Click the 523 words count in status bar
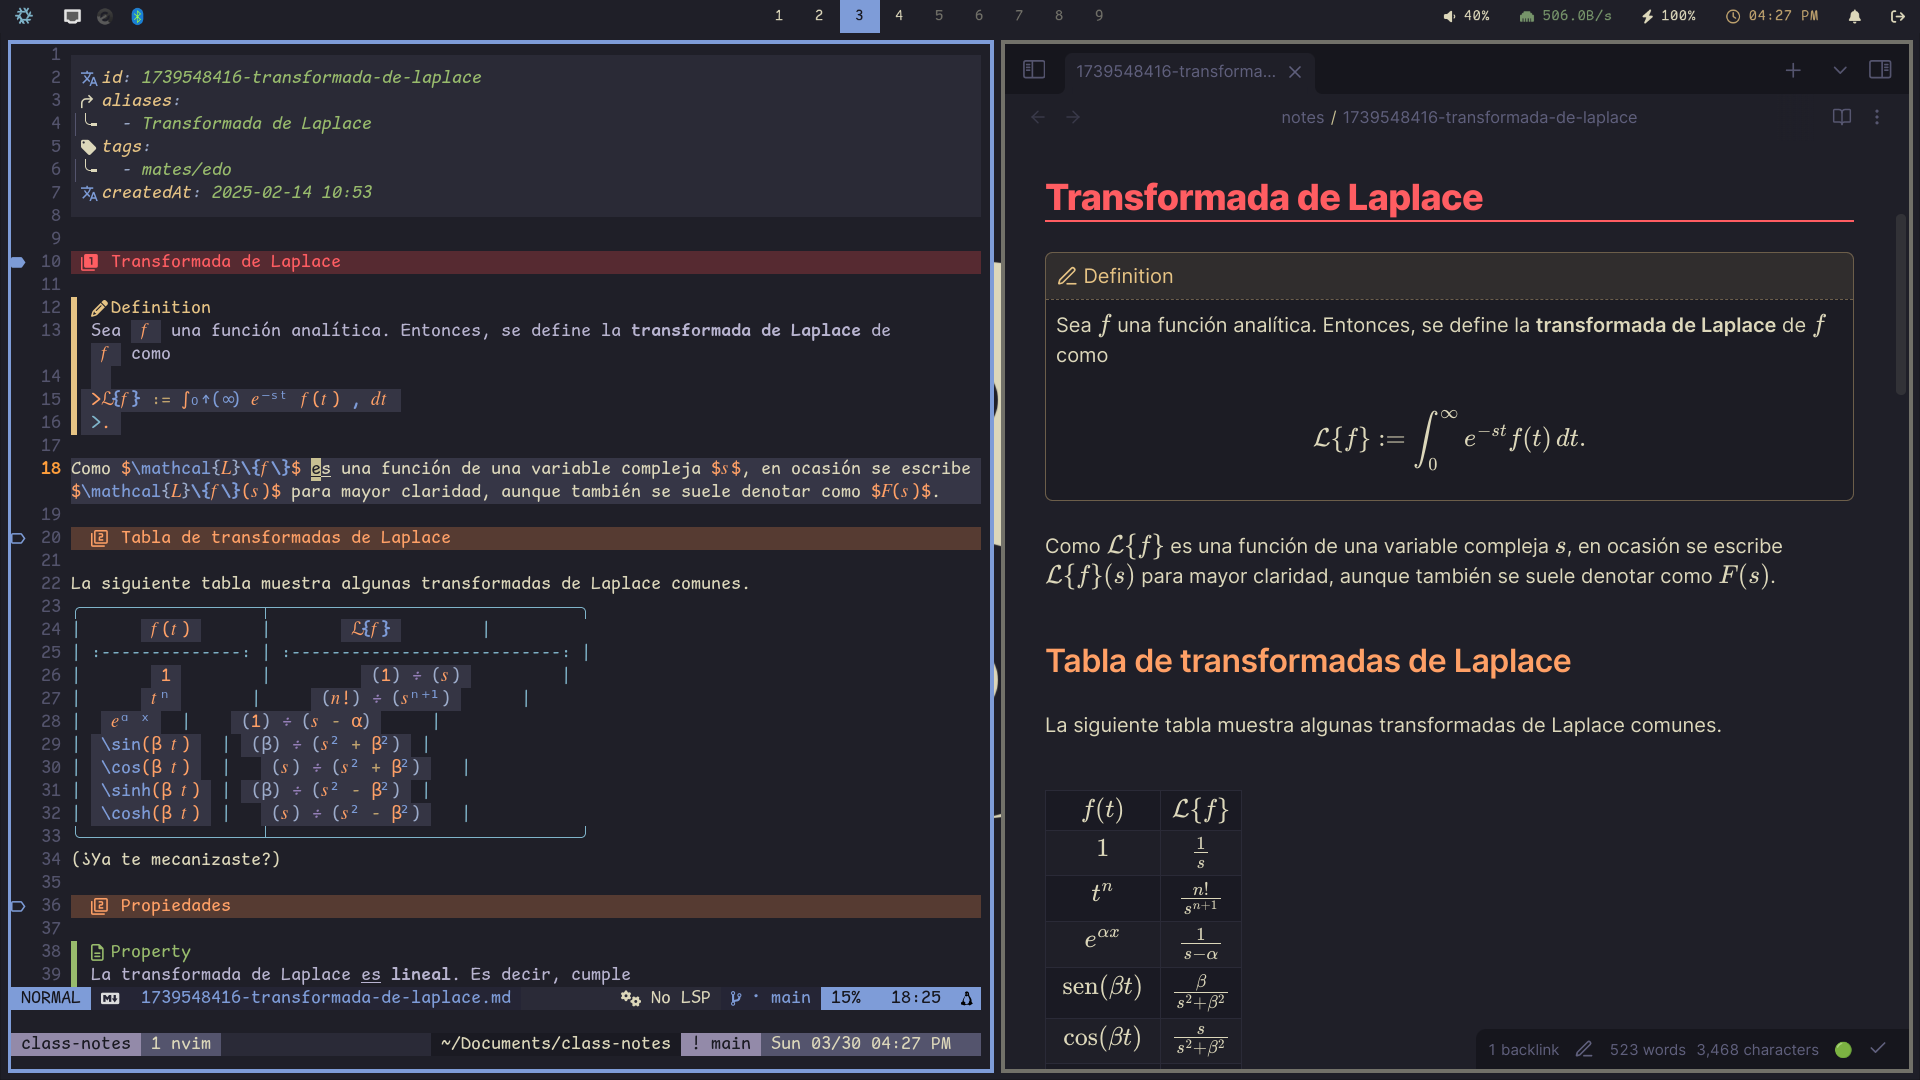This screenshot has width=1920, height=1080. [1647, 1049]
